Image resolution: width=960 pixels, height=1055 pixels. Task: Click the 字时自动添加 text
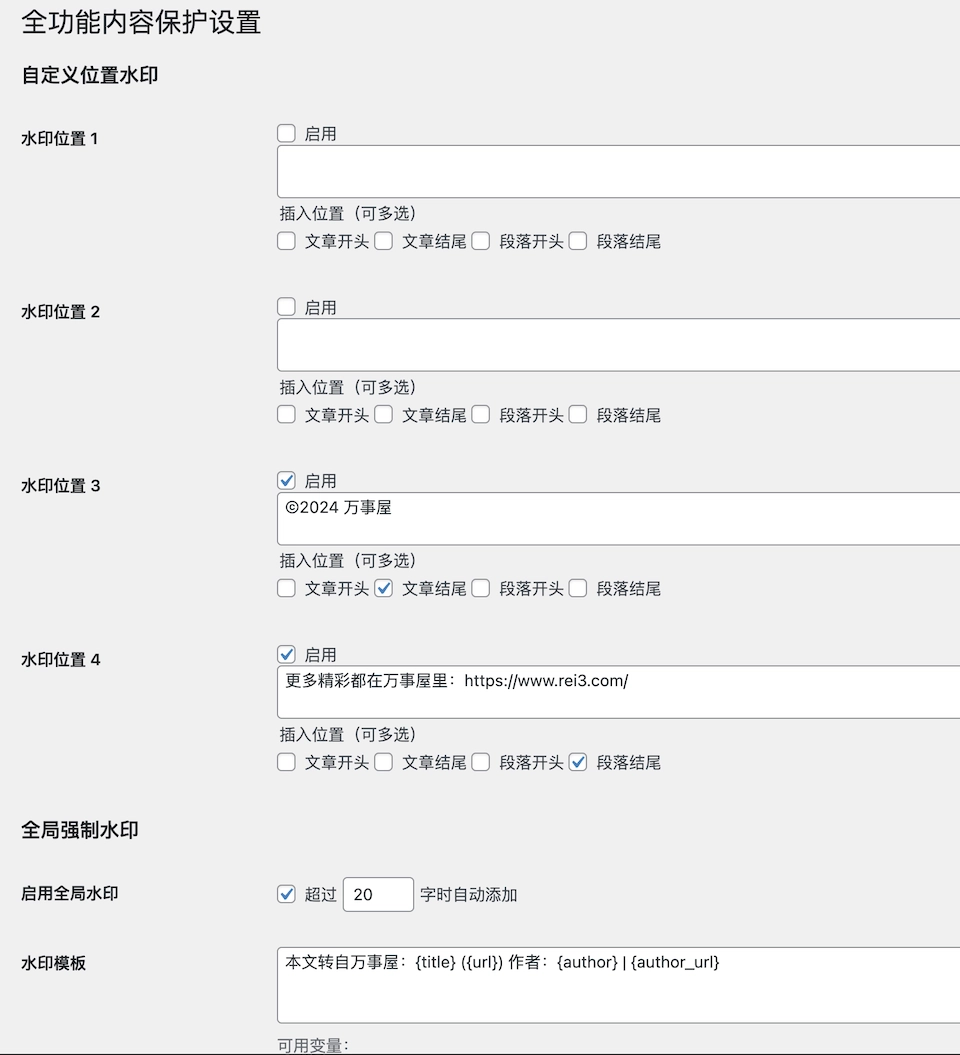coord(468,895)
